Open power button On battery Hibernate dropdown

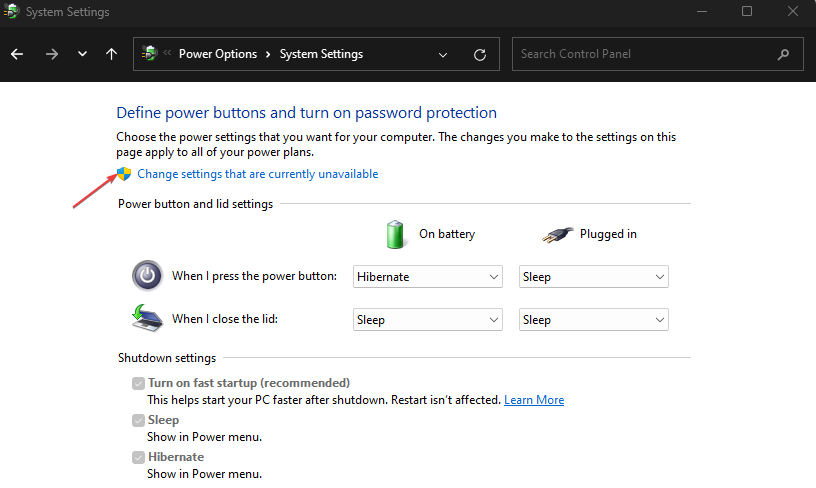click(x=428, y=277)
